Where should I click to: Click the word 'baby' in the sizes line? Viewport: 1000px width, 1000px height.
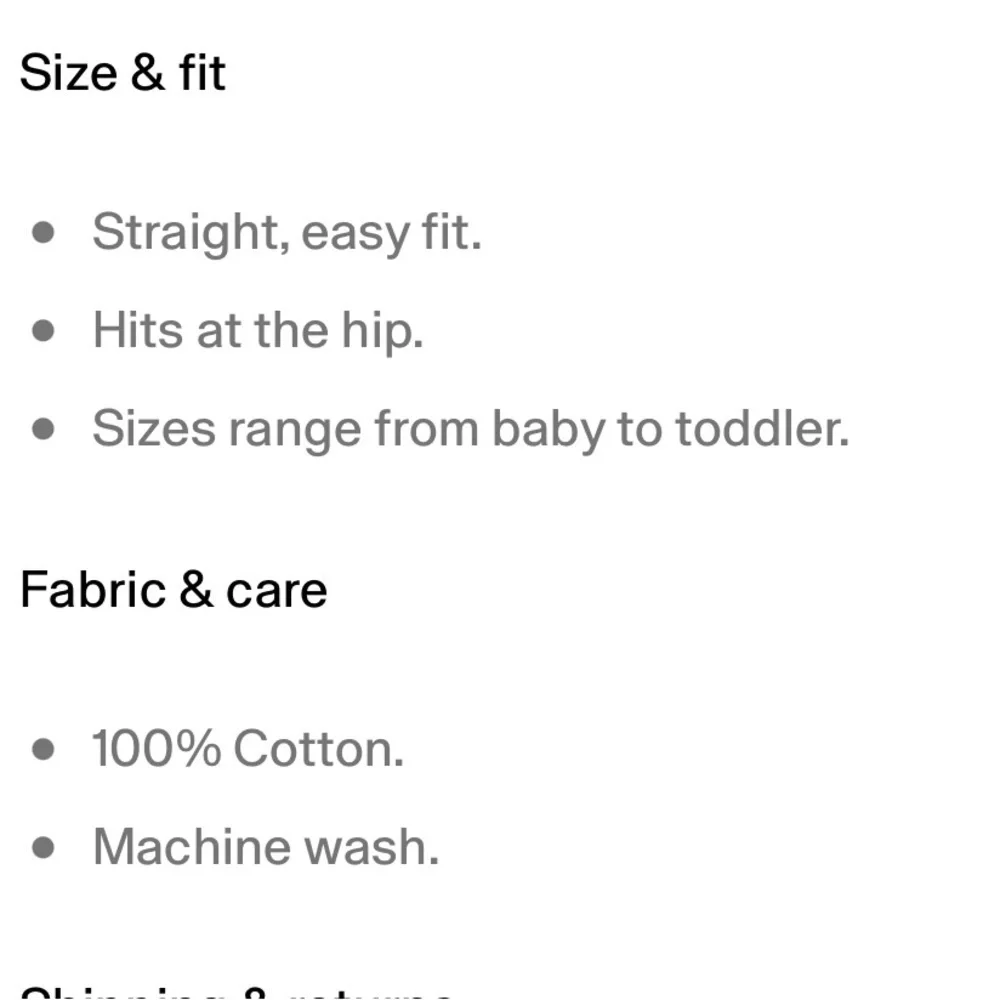tap(548, 430)
